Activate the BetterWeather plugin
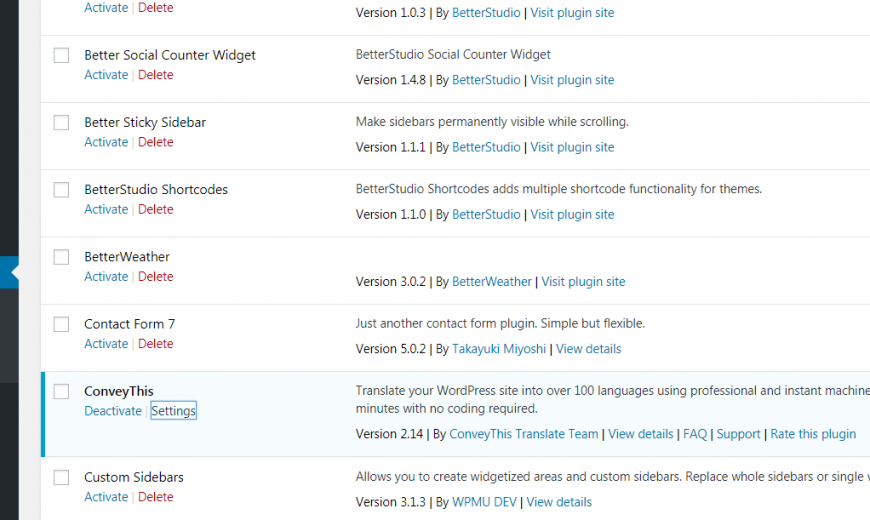This screenshot has height=520, width=870. pos(106,276)
